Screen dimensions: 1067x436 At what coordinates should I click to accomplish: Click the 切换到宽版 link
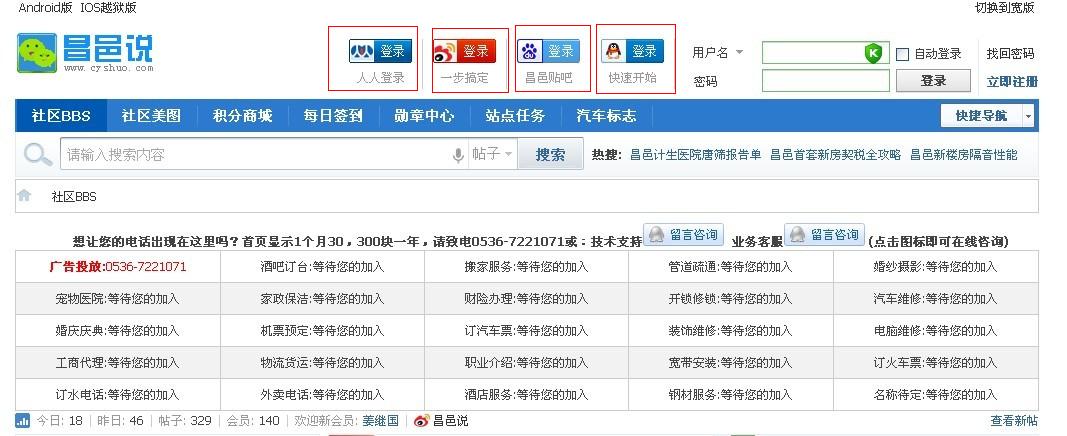coord(1004,8)
